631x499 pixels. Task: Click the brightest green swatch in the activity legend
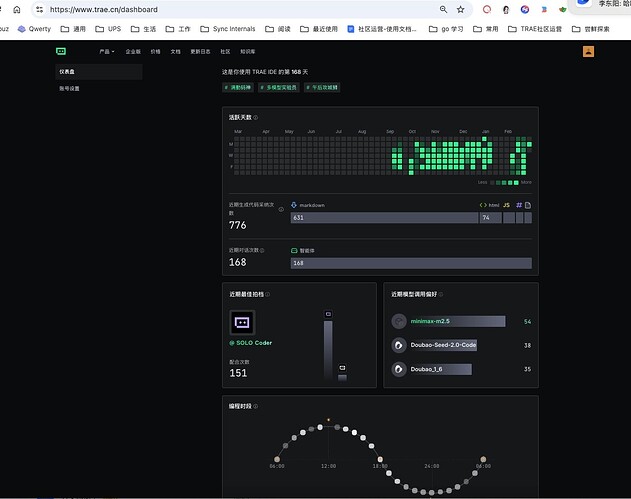[516, 183]
